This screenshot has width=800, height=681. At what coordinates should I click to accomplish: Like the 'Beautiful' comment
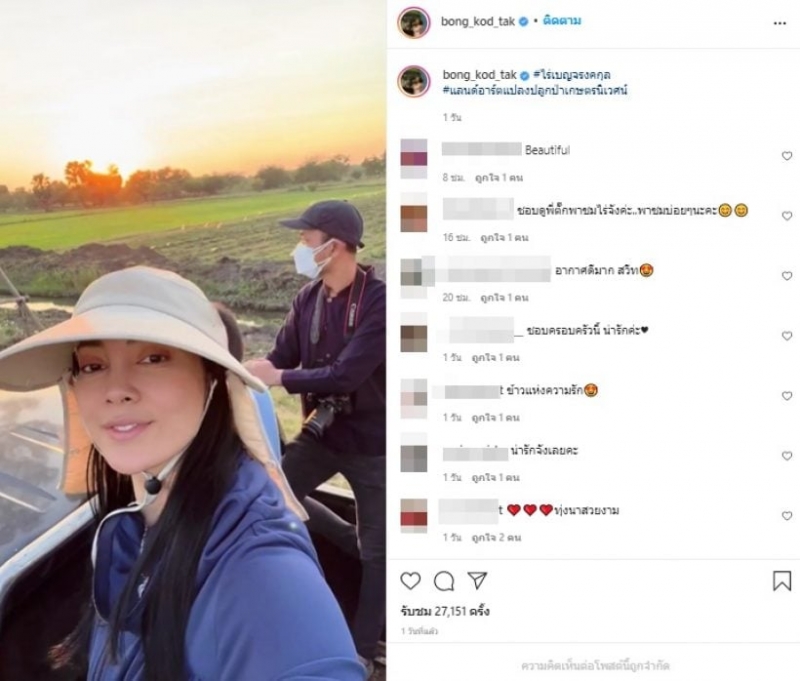[x=787, y=156]
